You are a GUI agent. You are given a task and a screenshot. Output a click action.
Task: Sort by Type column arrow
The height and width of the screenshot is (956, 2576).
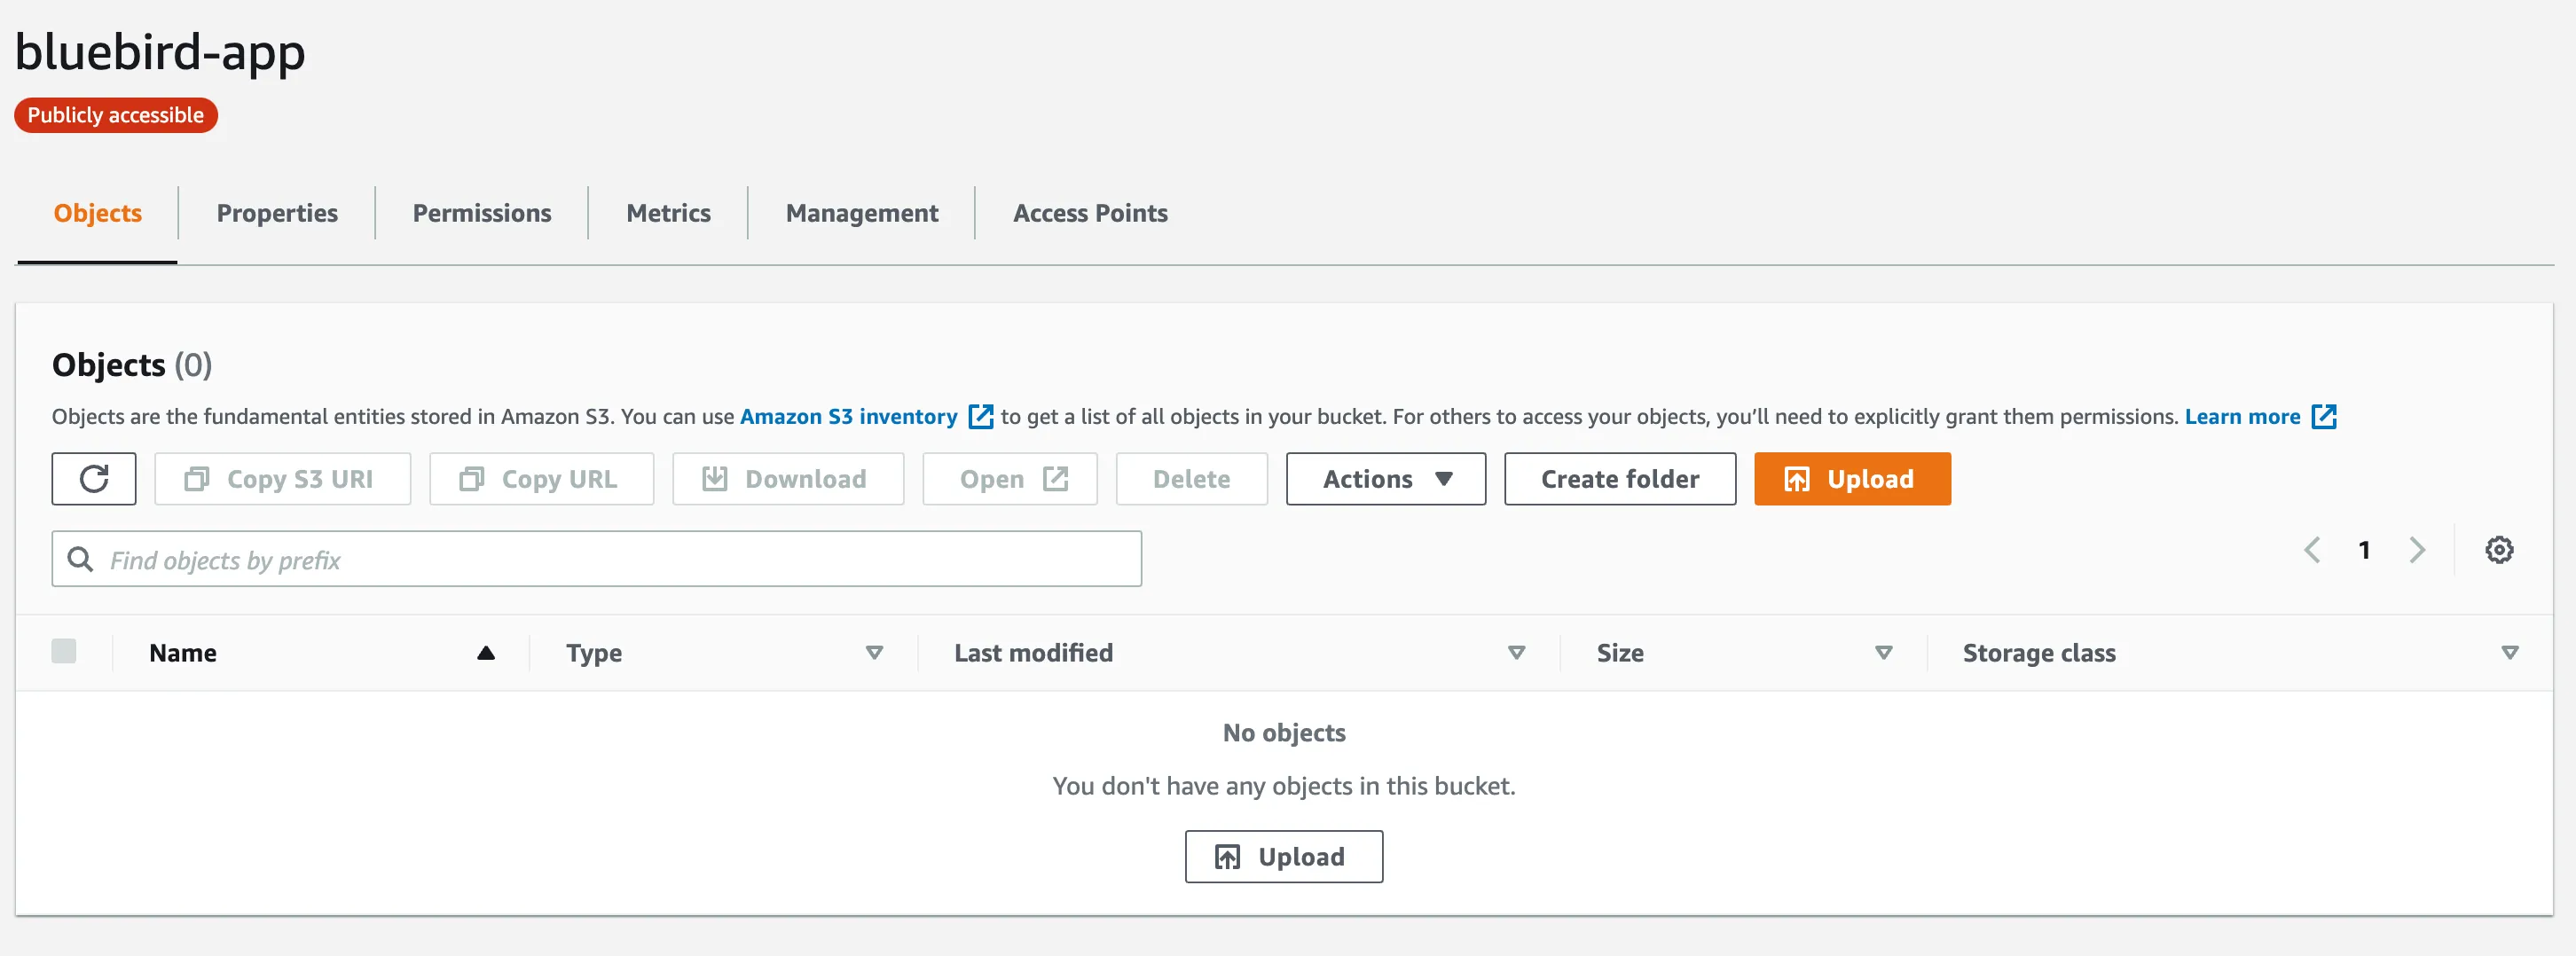coord(874,653)
